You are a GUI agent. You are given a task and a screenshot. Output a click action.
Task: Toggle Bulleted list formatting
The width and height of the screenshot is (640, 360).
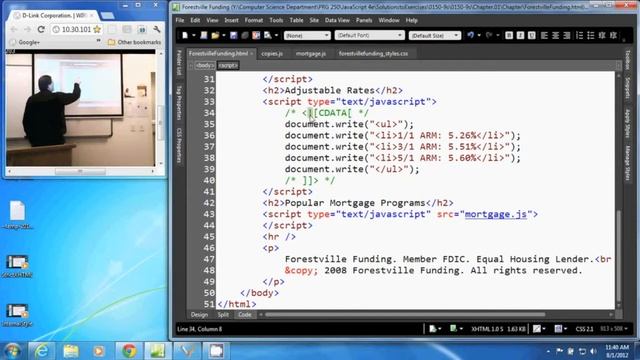[x=591, y=36]
